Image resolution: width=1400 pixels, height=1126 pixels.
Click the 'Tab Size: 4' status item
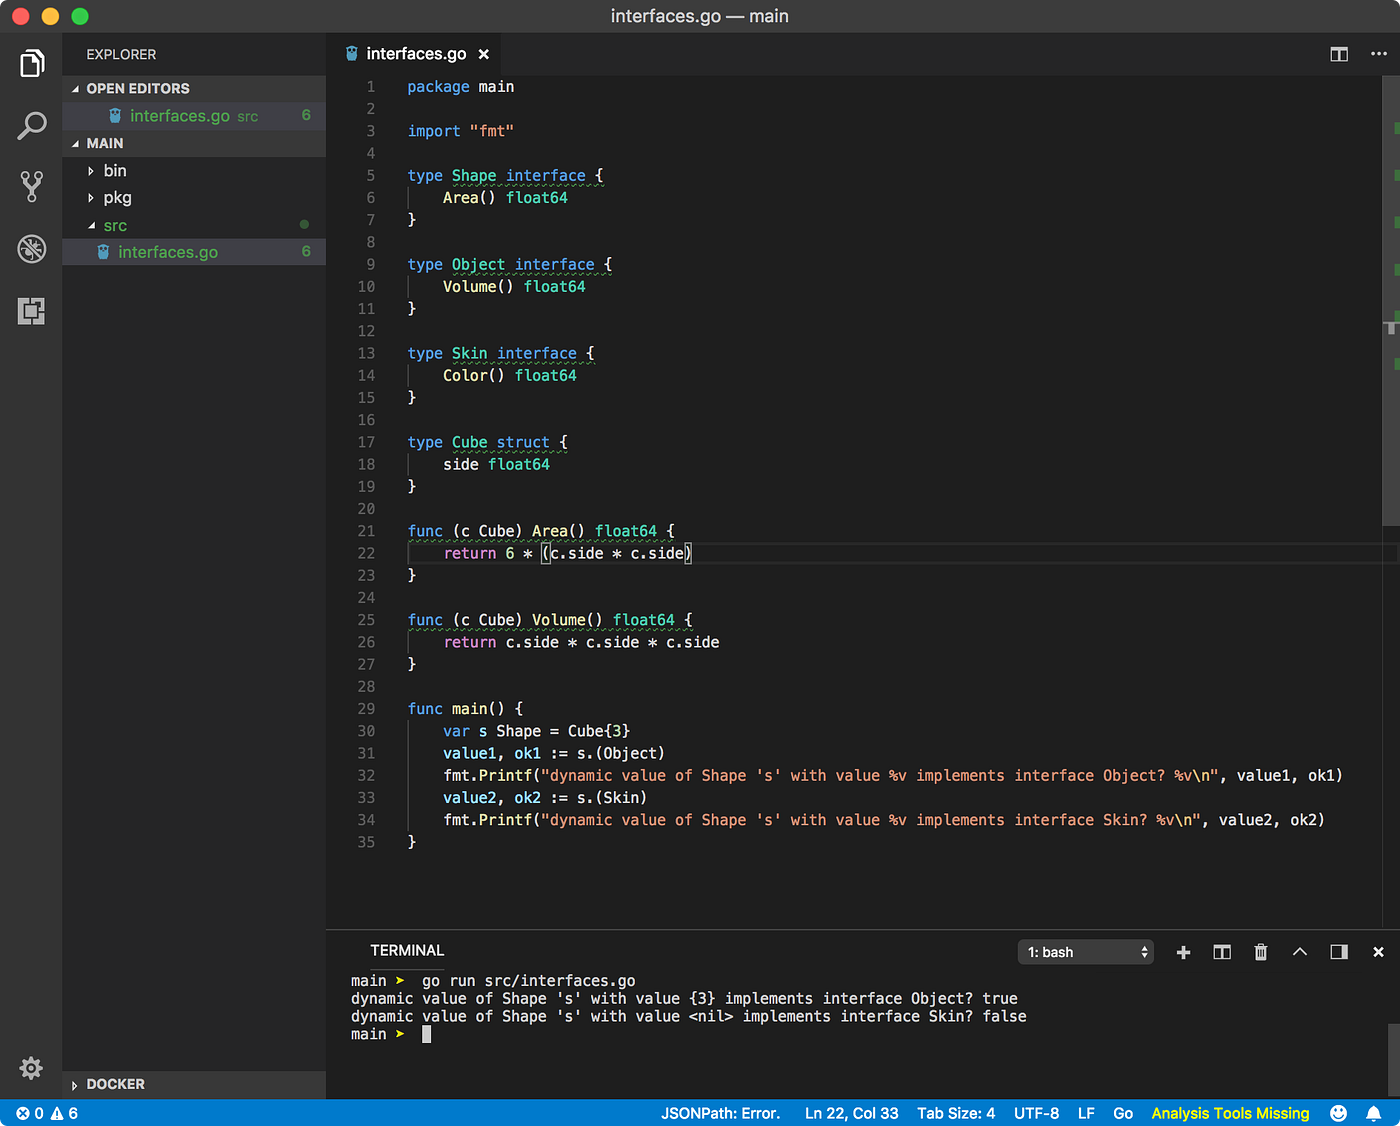956,1113
